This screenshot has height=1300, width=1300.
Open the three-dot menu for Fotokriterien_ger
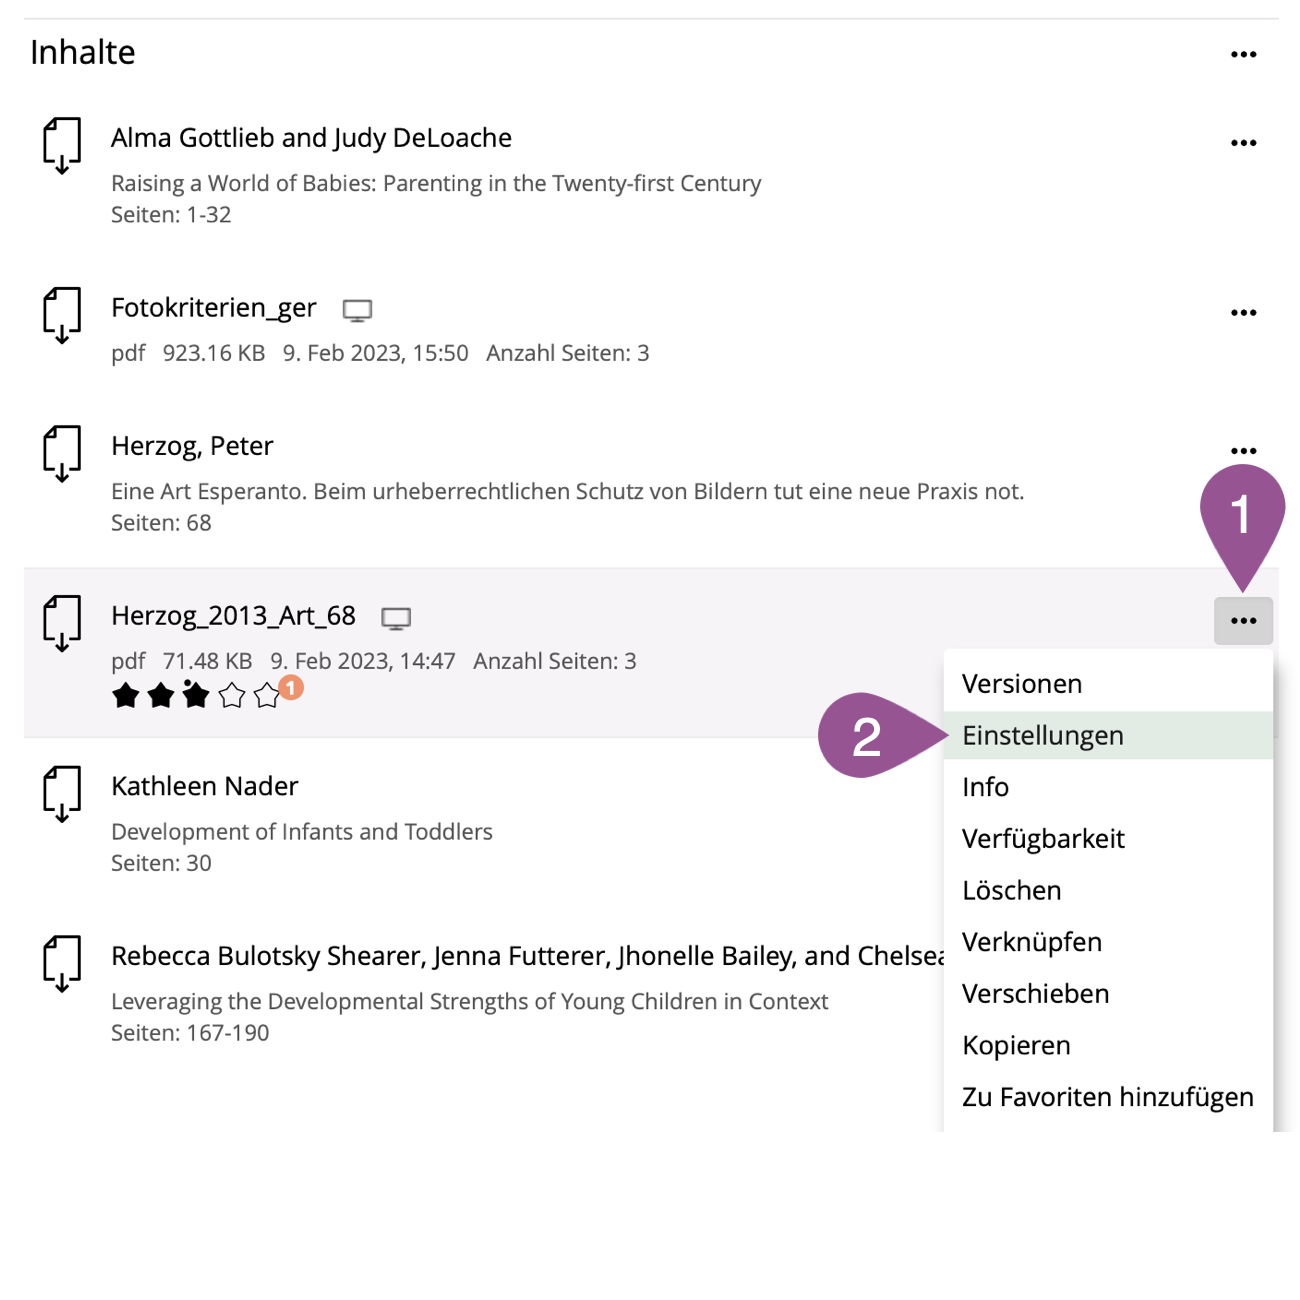tap(1243, 313)
